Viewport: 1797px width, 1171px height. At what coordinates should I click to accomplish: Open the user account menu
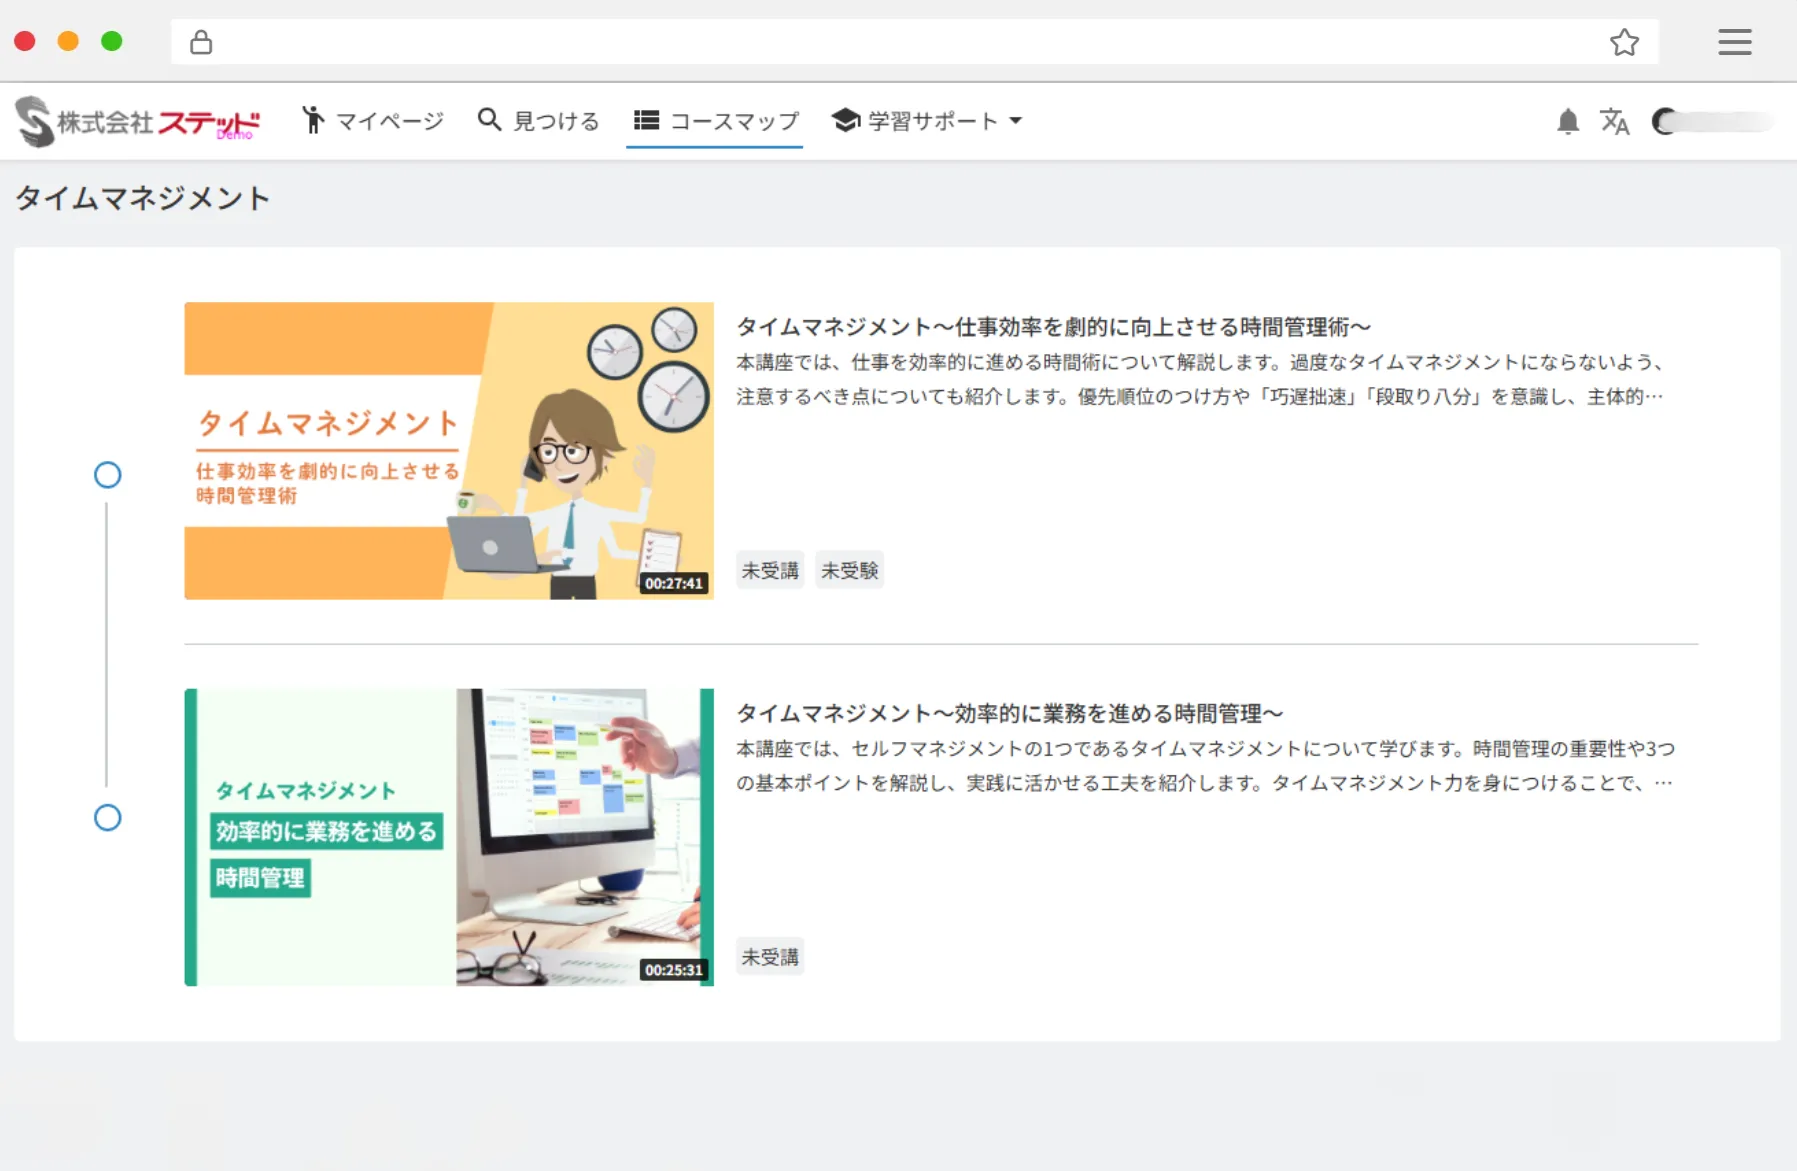pos(1713,122)
